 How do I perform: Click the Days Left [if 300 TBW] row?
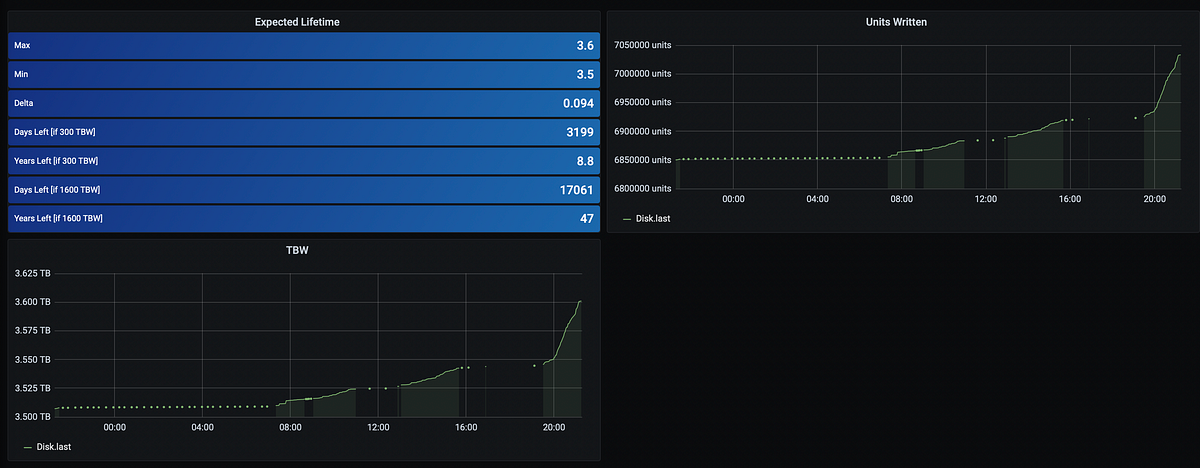click(x=304, y=132)
